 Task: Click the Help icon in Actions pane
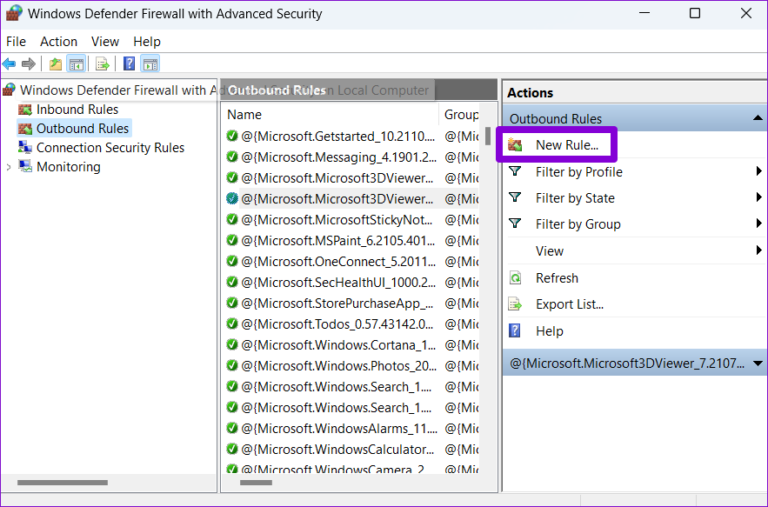pyautogui.click(x=515, y=331)
